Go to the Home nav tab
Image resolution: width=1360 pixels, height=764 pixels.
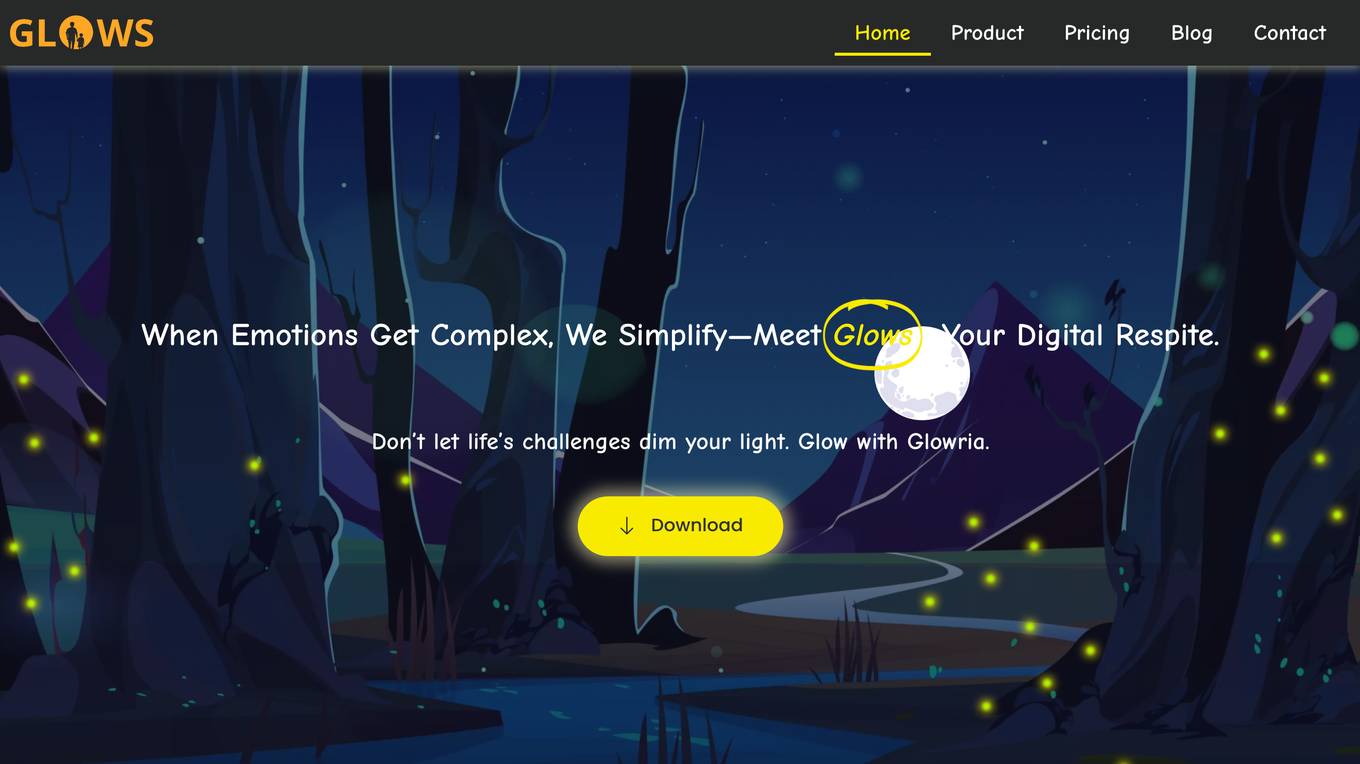882,33
